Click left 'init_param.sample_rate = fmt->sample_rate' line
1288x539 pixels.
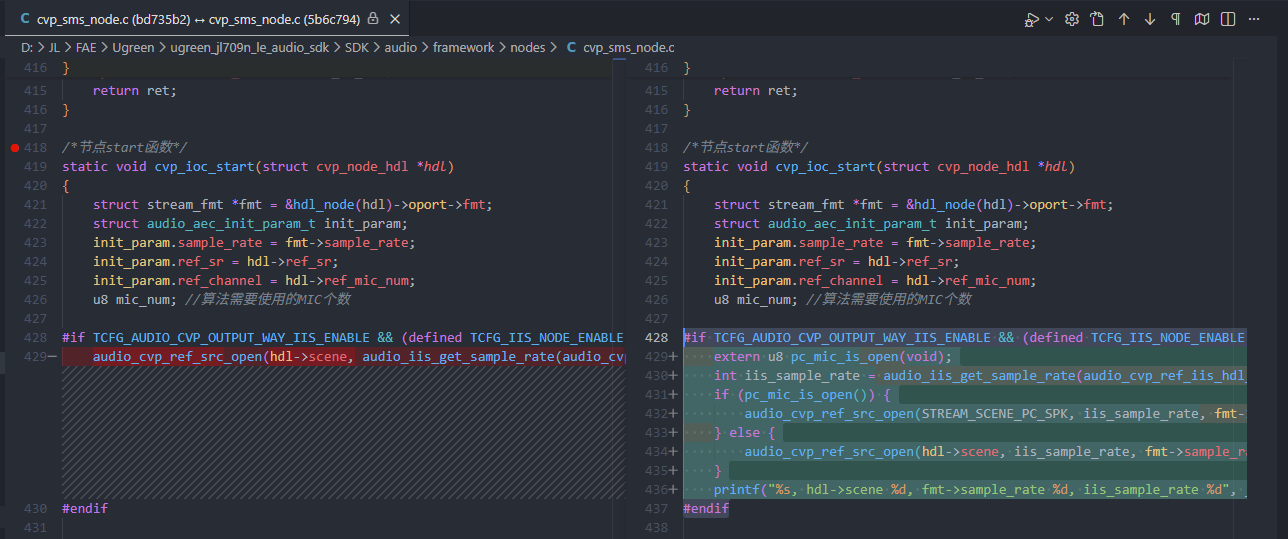(254, 243)
